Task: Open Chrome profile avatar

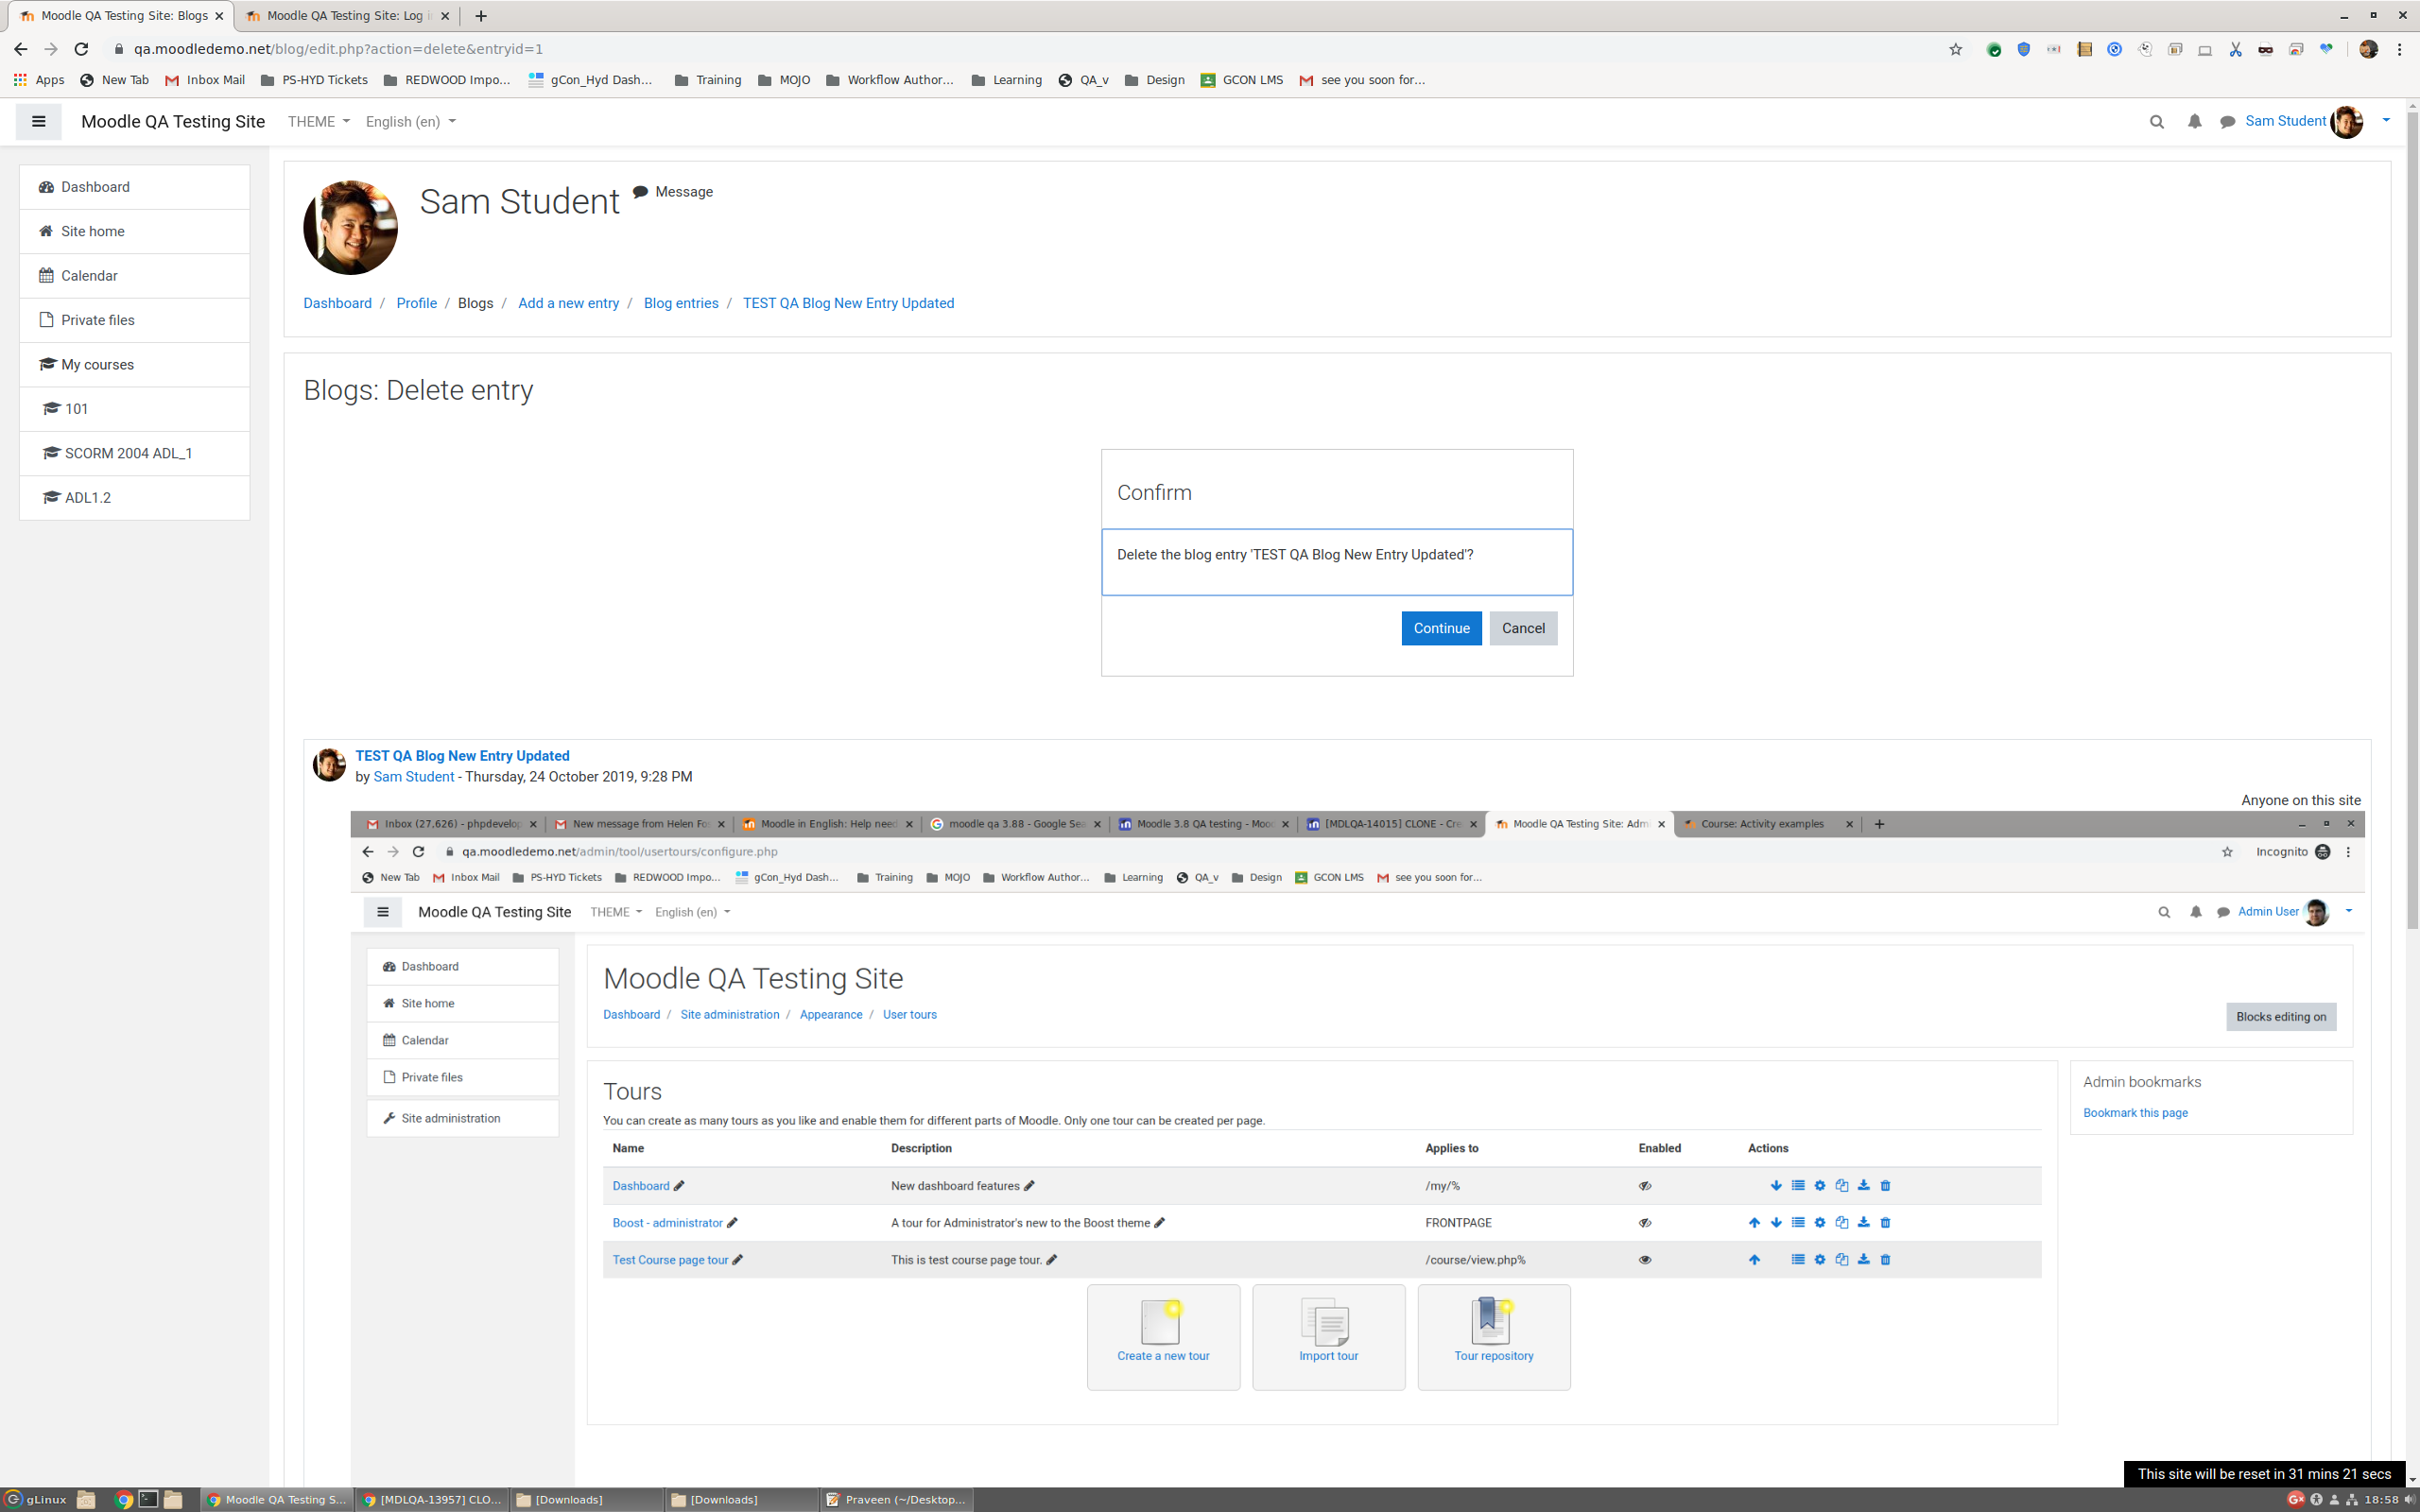Action: coord(2368,49)
